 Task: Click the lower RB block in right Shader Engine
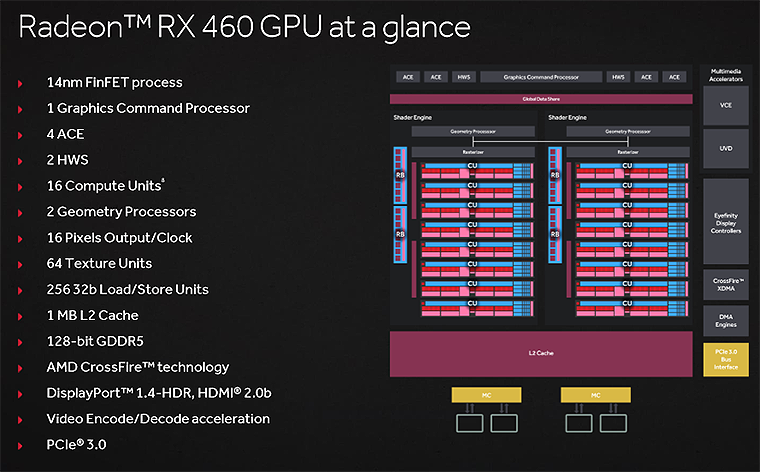tap(555, 235)
